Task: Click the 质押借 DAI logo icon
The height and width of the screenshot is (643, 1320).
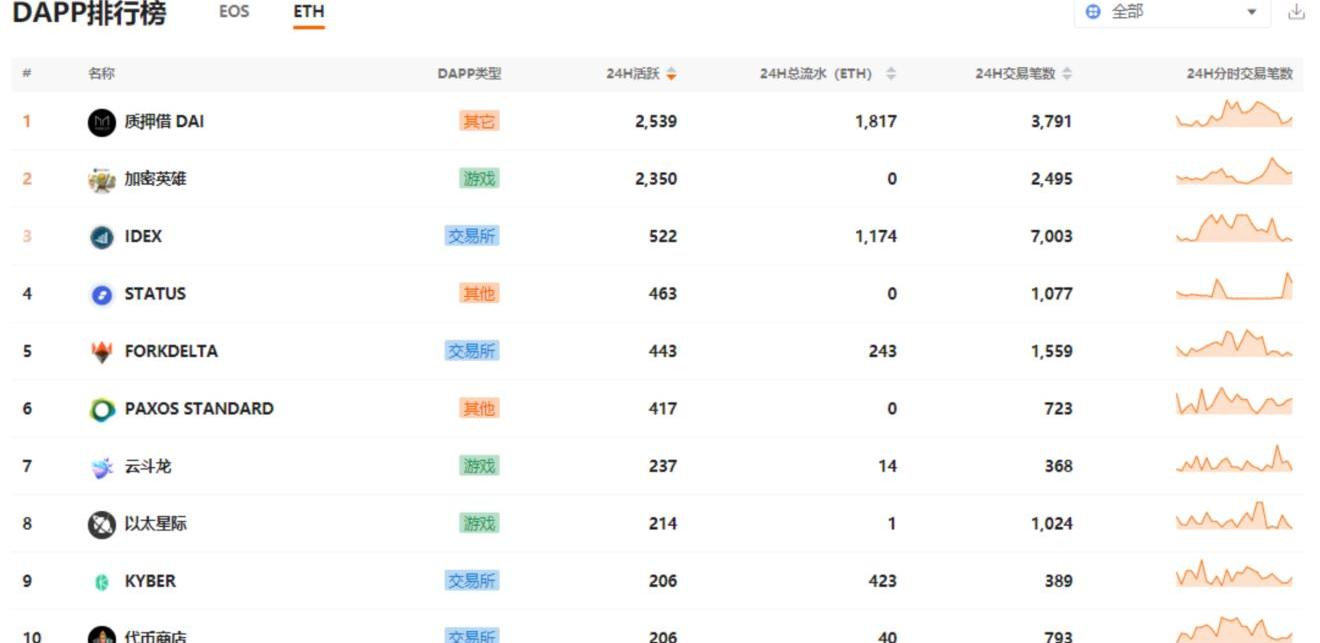Action: click(x=102, y=122)
